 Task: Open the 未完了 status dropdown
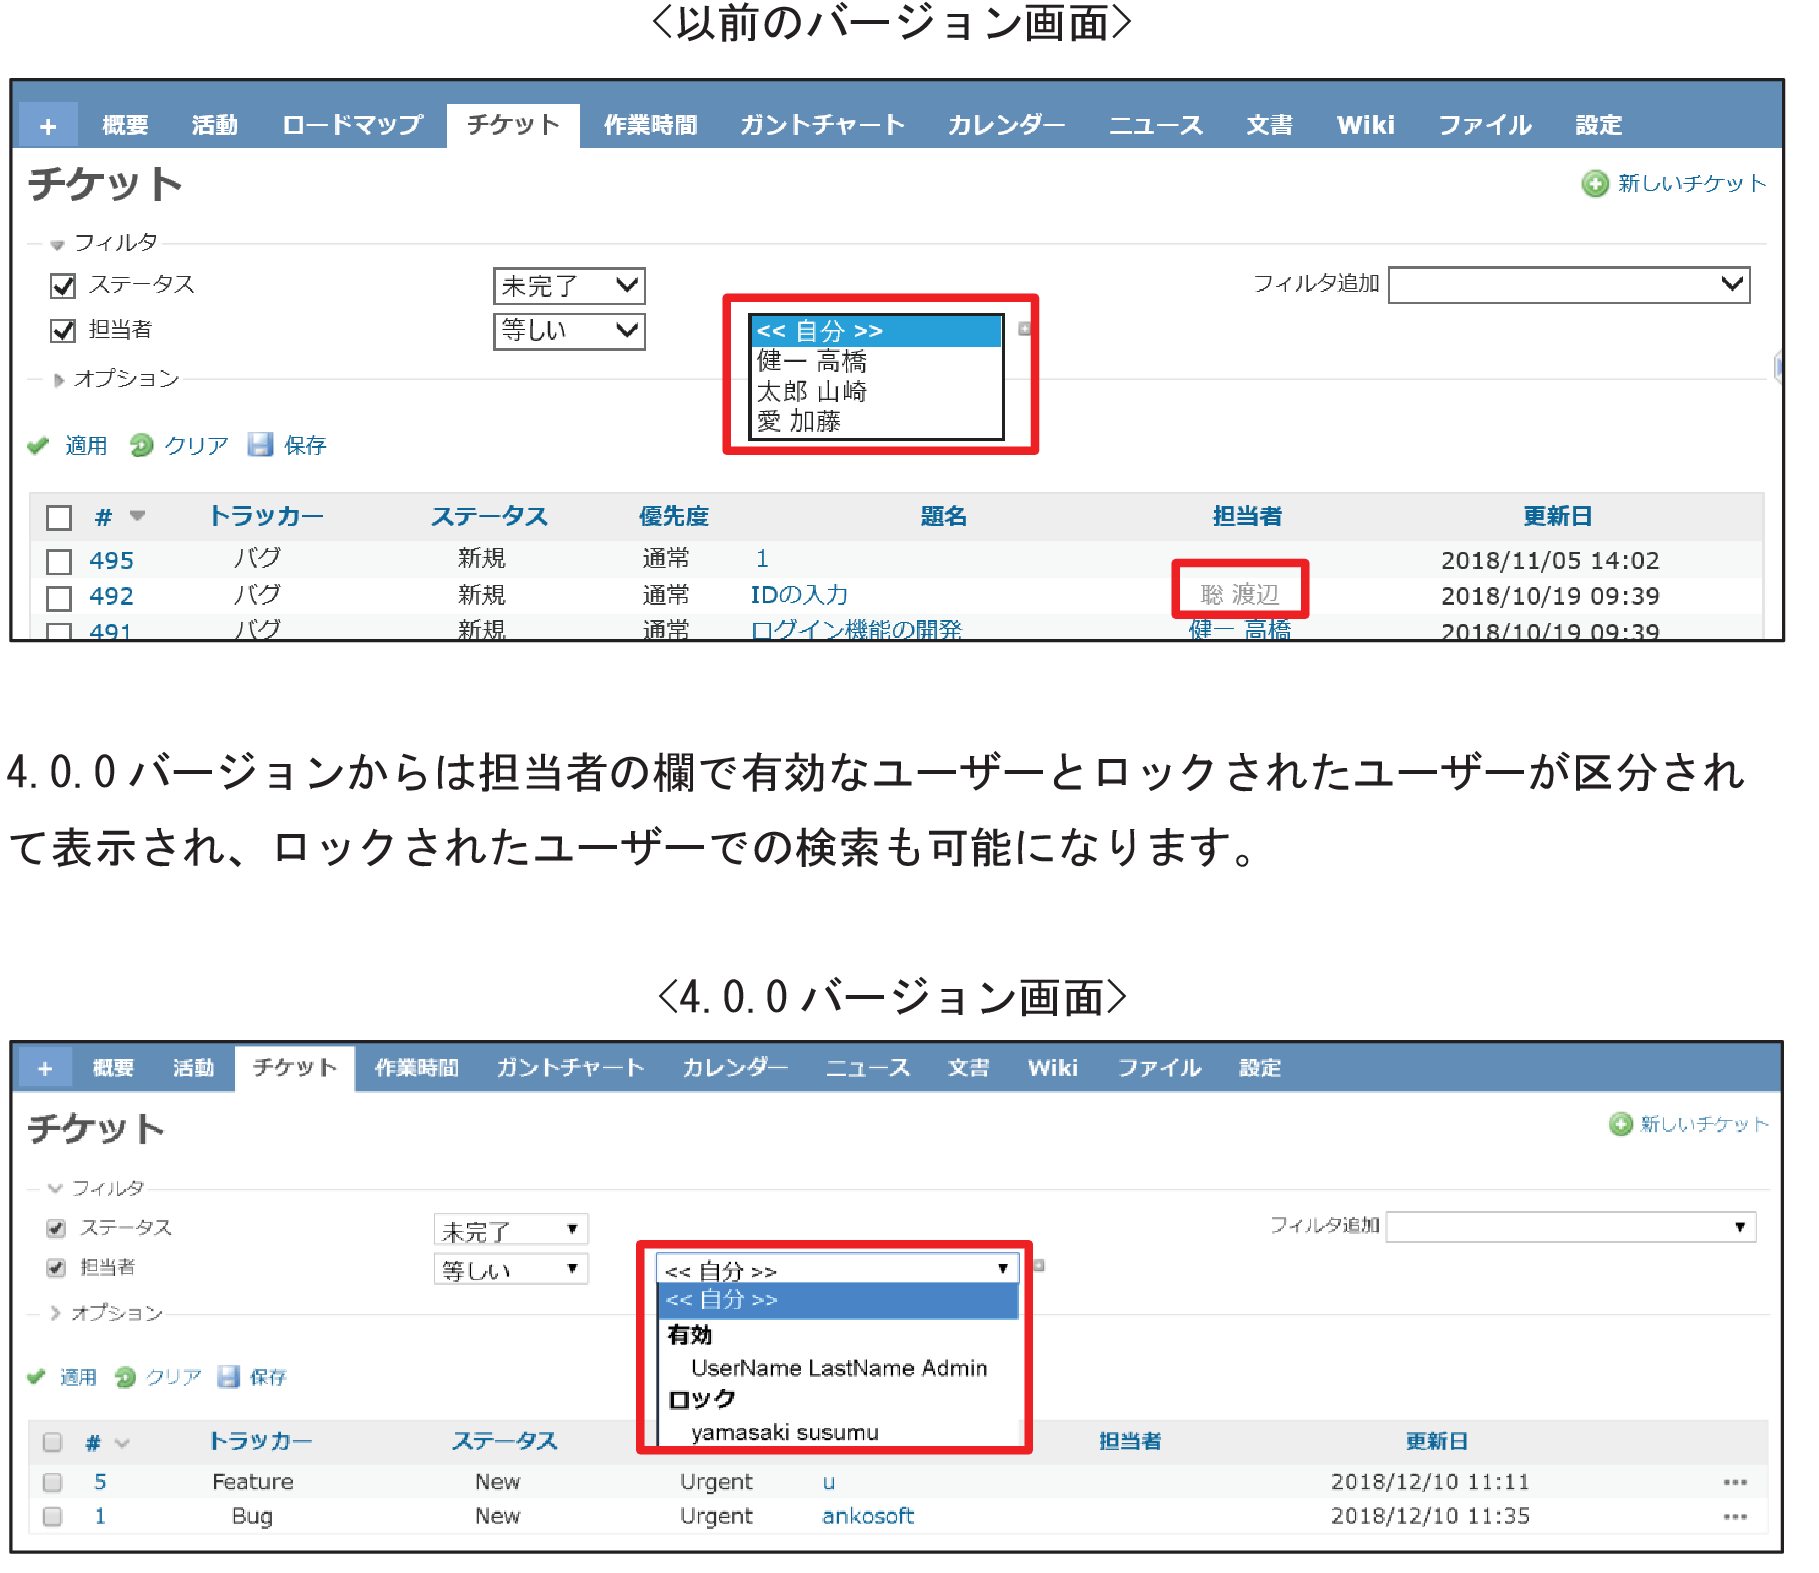pyautogui.click(x=569, y=286)
